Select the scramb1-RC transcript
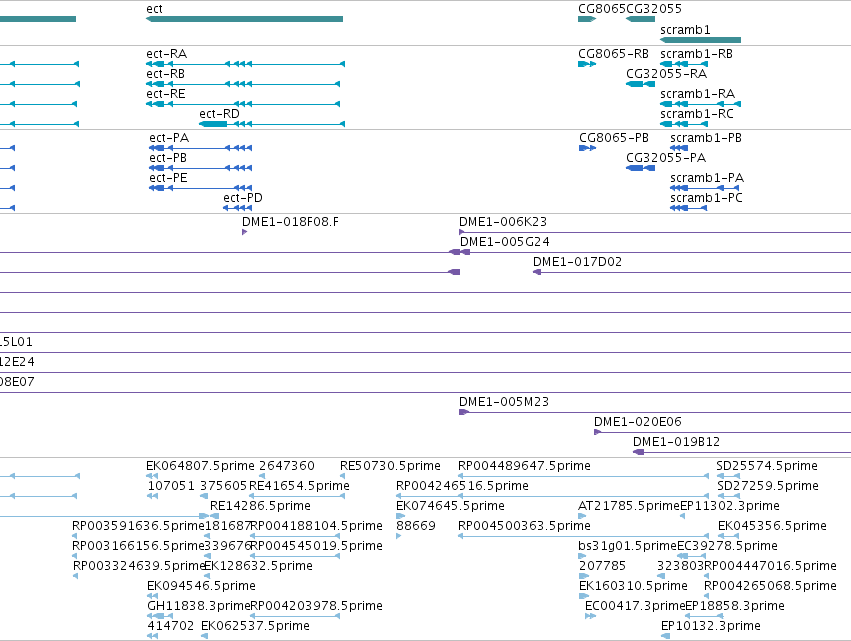The width and height of the screenshot is (851, 641). [x=684, y=124]
